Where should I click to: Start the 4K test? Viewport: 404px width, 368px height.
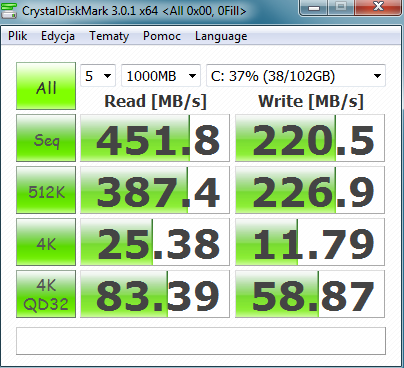[46, 242]
